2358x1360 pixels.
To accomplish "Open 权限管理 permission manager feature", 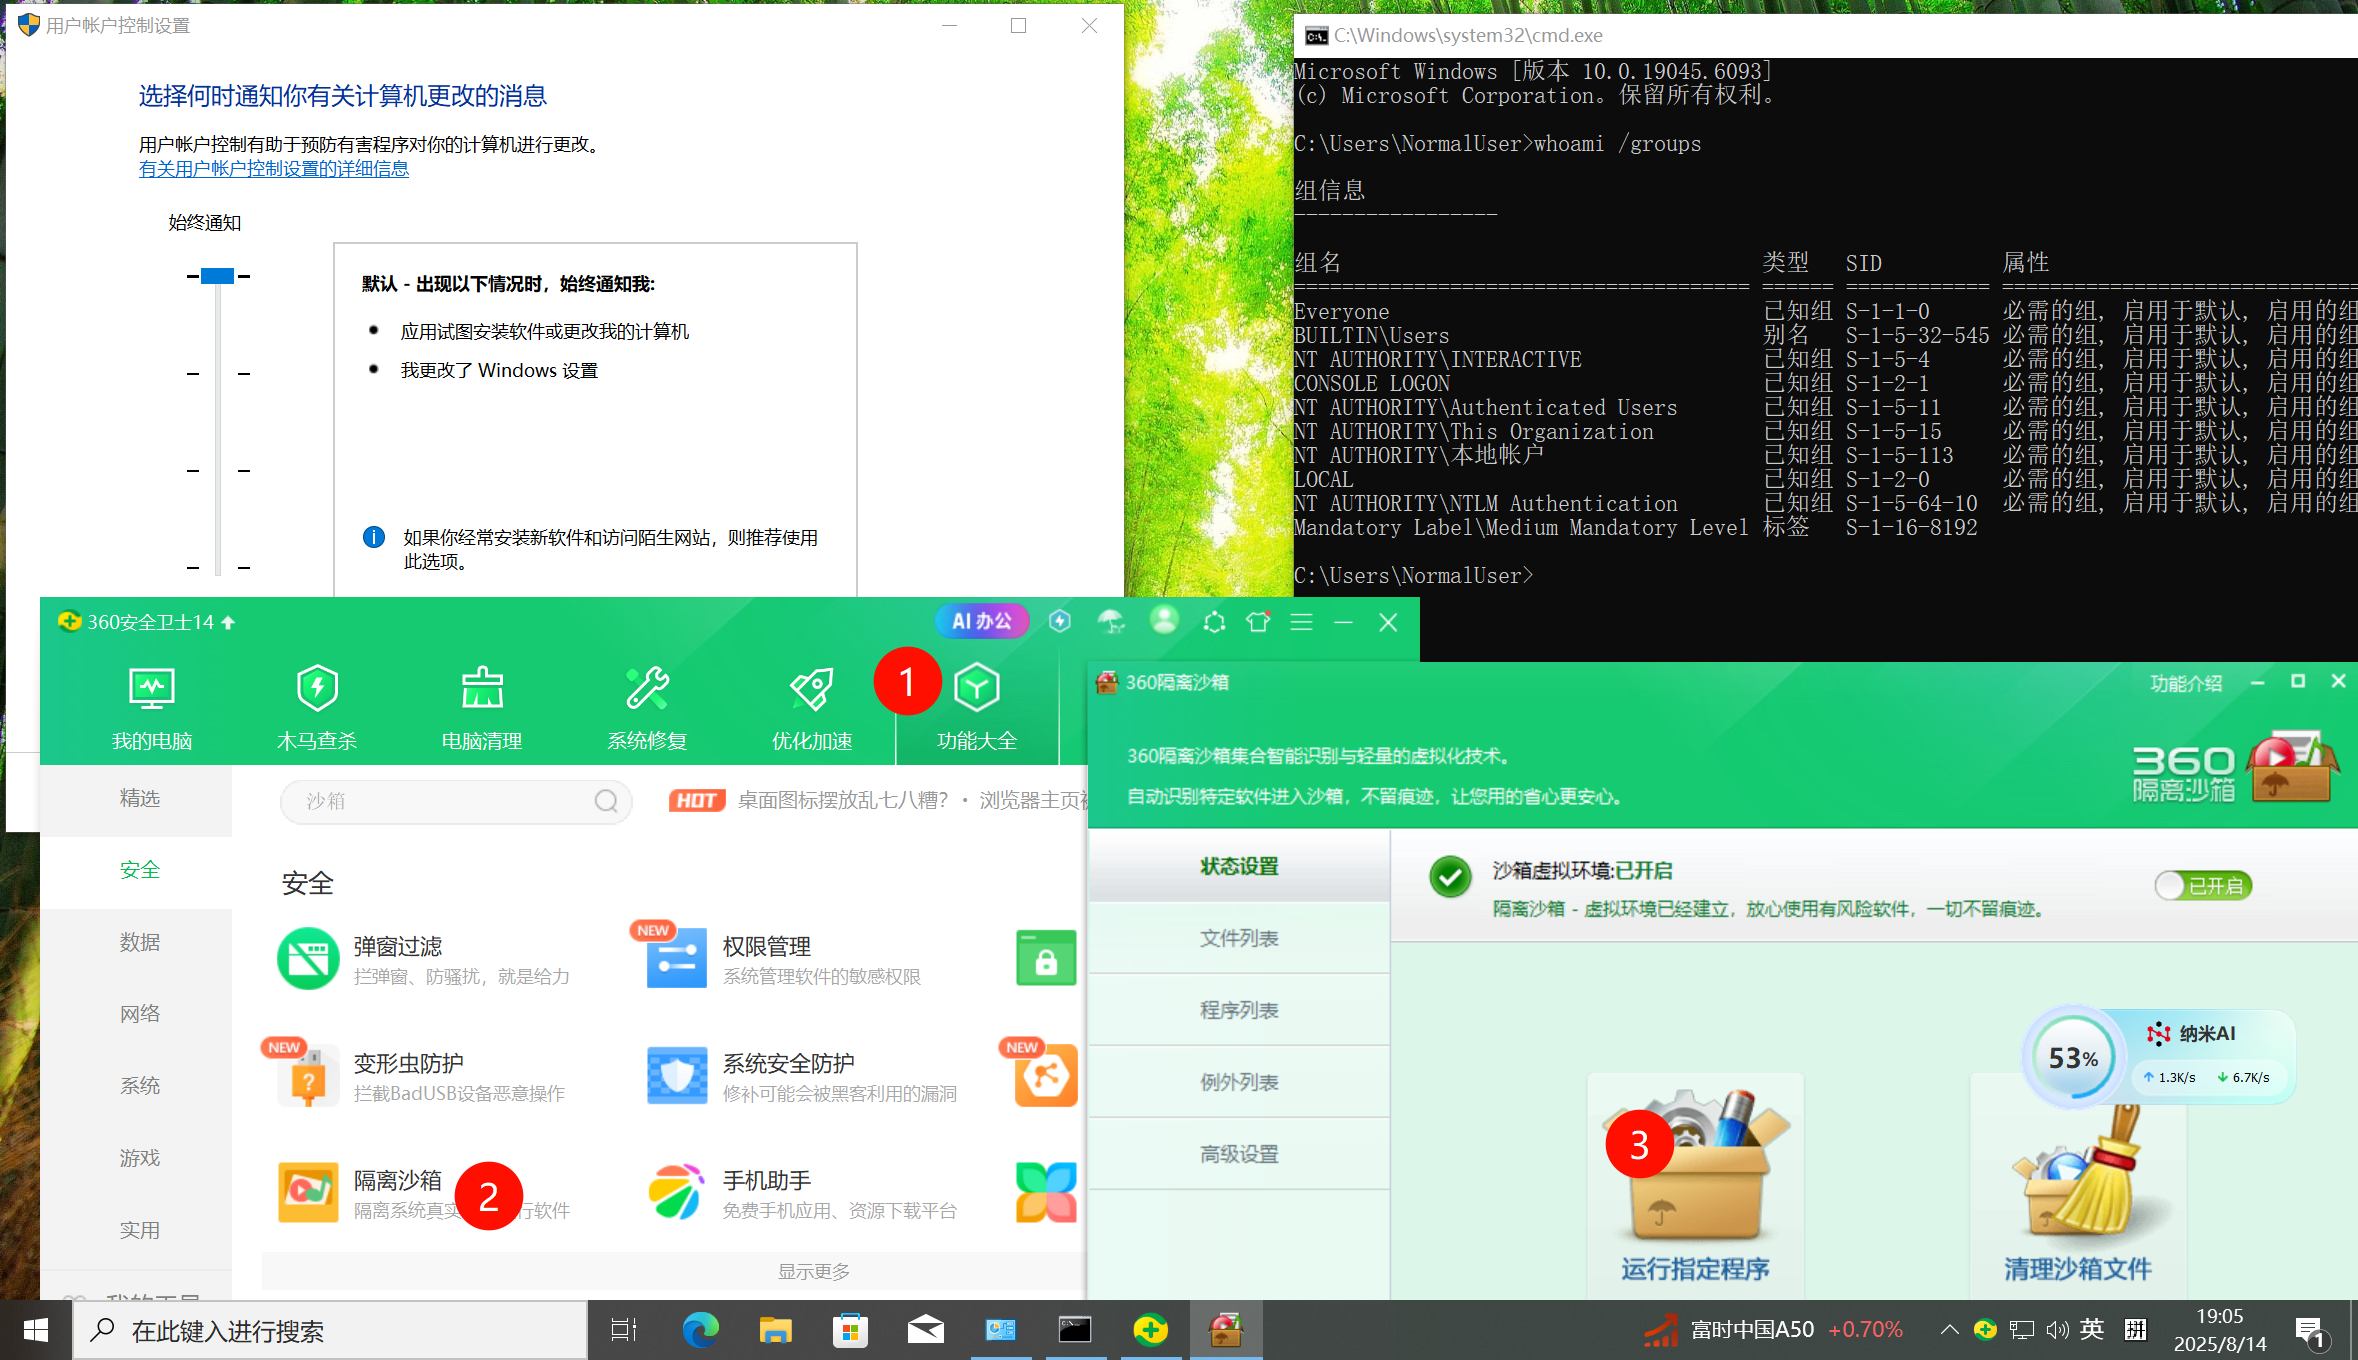I will tap(765, 958).
